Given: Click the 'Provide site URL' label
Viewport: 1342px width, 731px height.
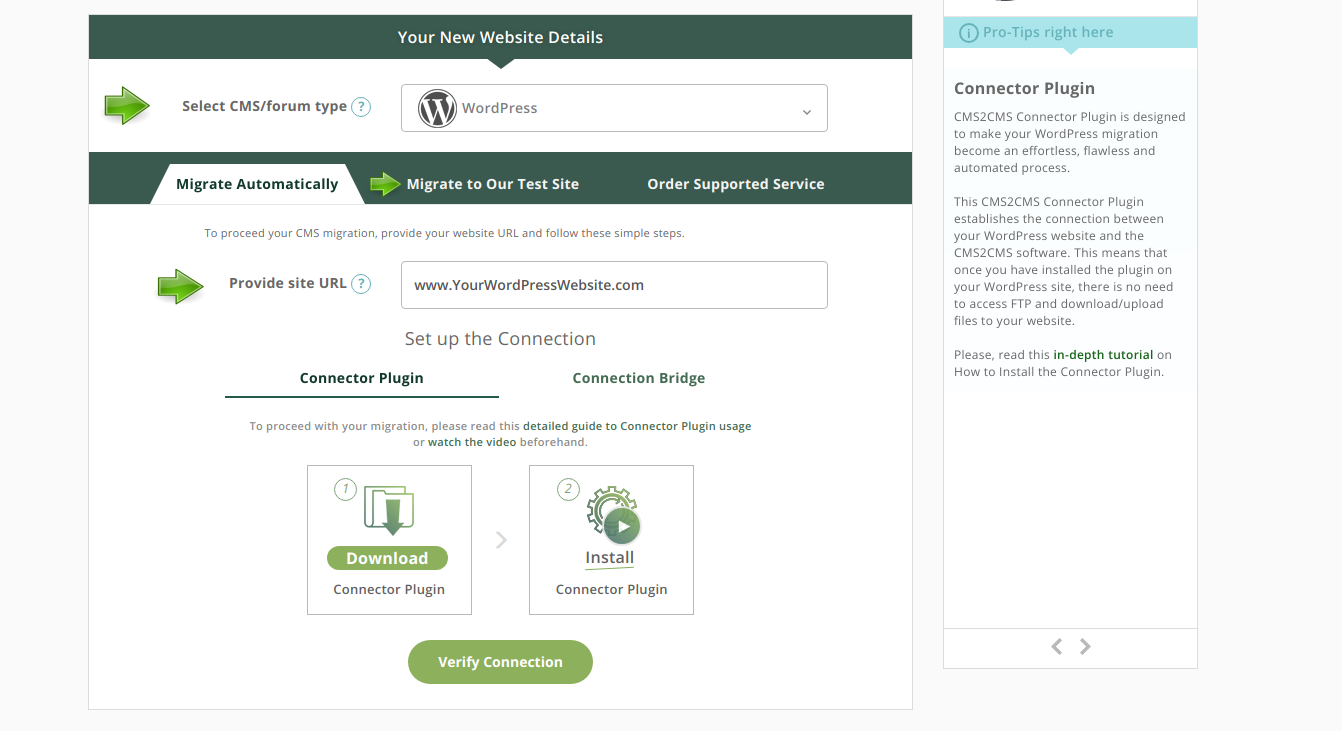Looking at the screenshot, I should click(288, 284).
